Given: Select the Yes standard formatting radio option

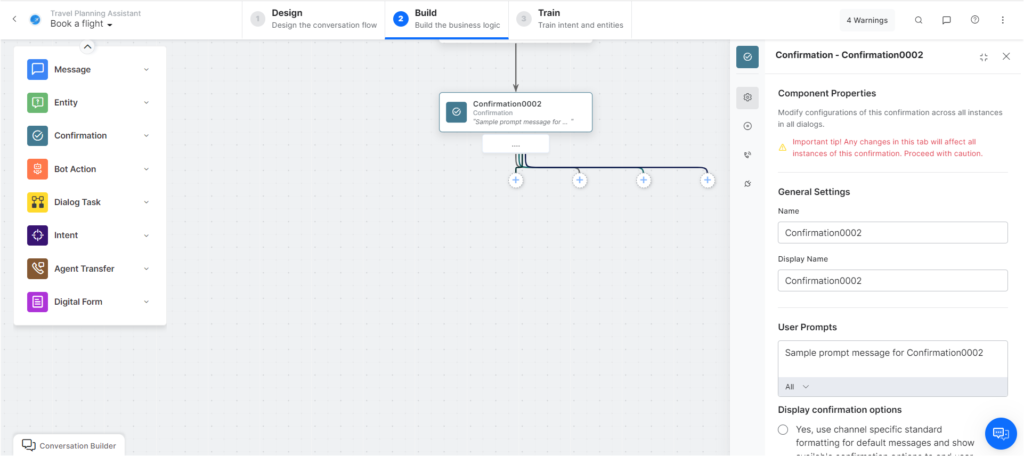Looking at the screenshot, I should point(783,429).
